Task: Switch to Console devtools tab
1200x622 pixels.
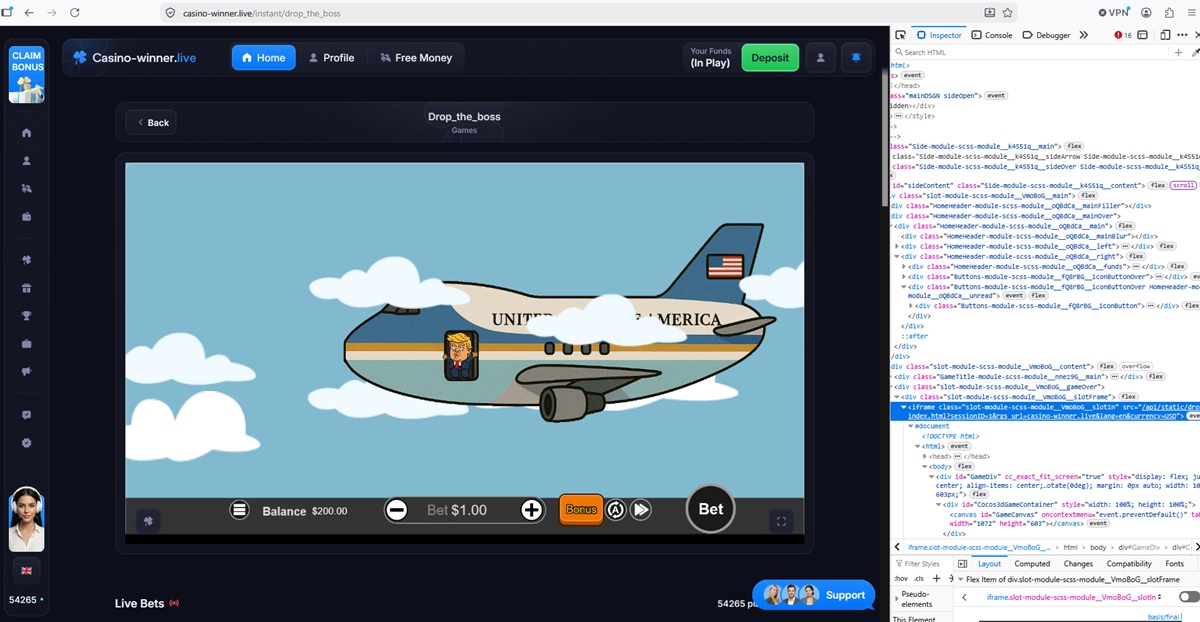Action: [x=992, y=35]
